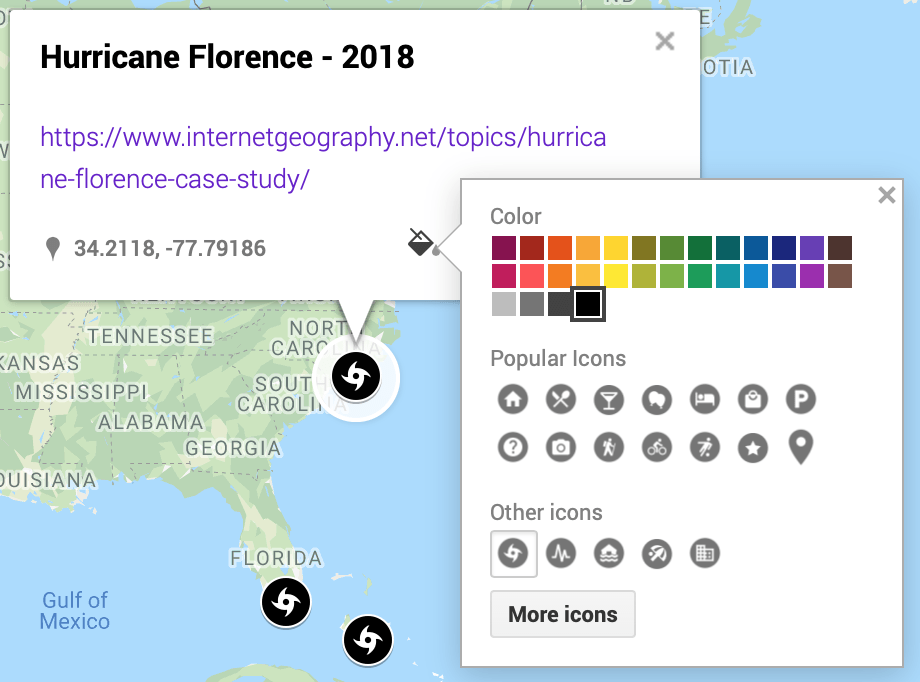The image size is (920, 682).
Task: Close the Hurricane Florence info window
Action: click(664, 41)
